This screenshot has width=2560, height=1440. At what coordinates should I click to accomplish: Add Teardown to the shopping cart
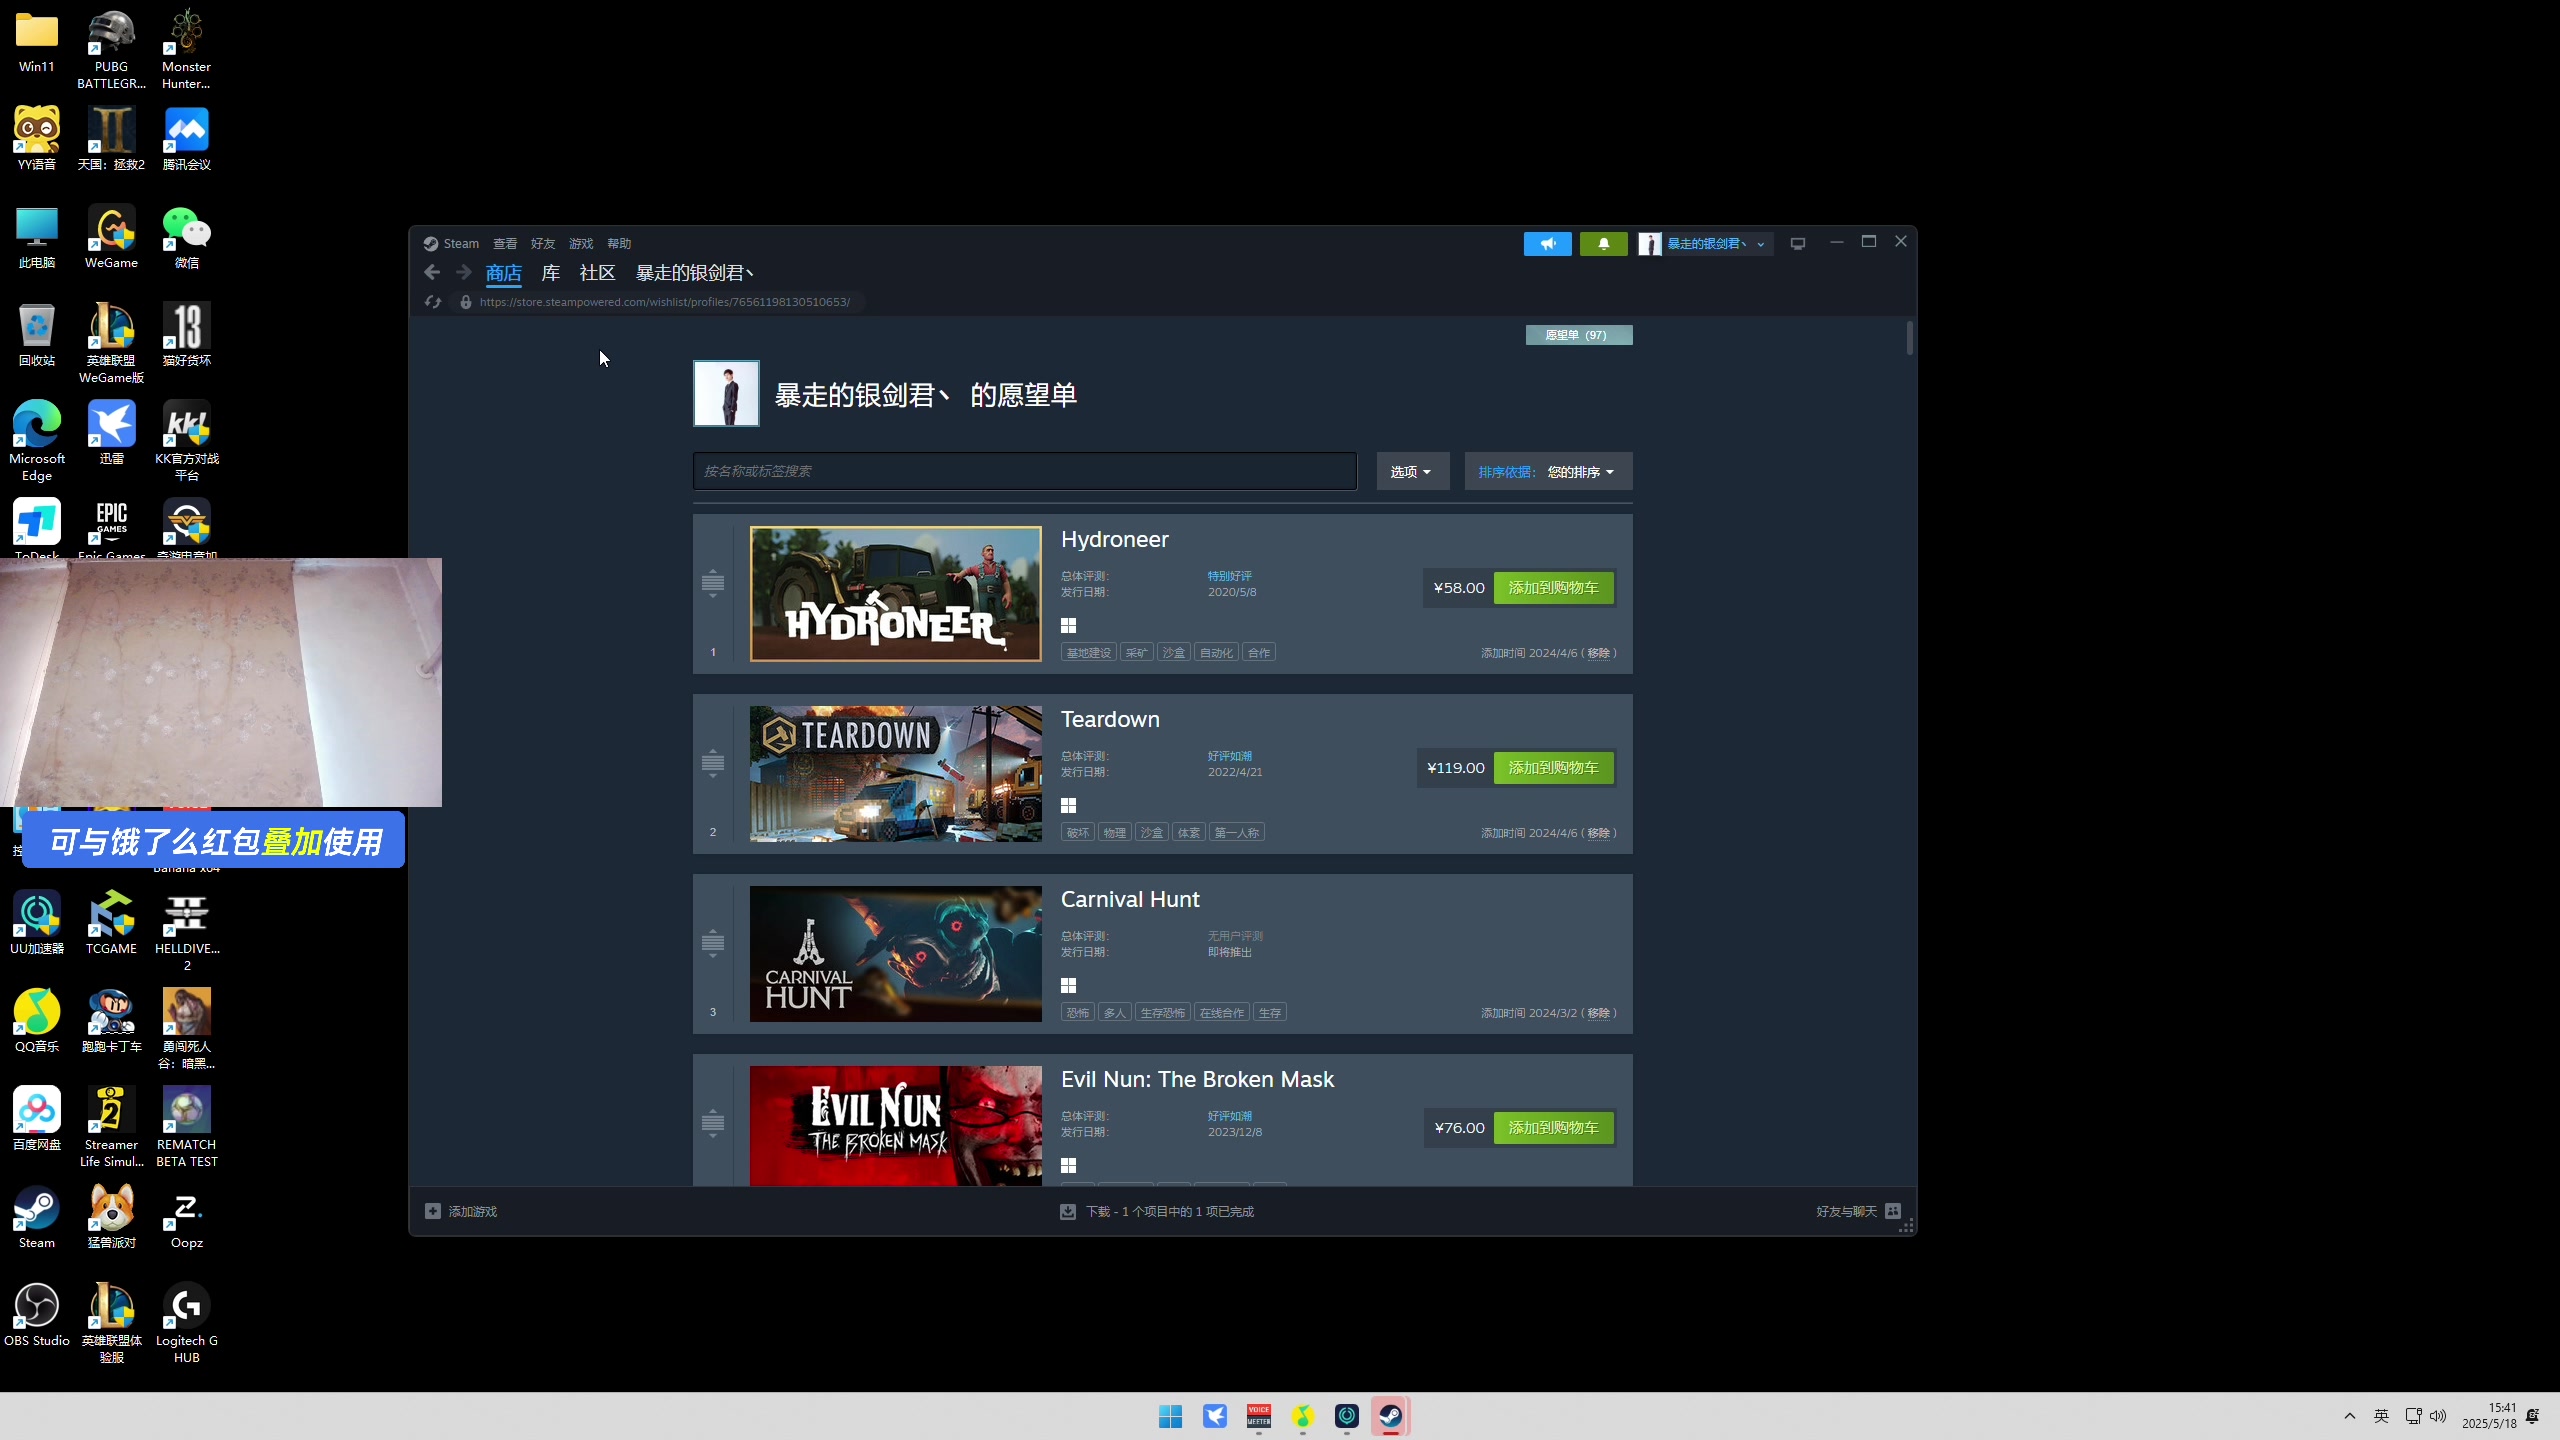click(x=1553, y=768)
